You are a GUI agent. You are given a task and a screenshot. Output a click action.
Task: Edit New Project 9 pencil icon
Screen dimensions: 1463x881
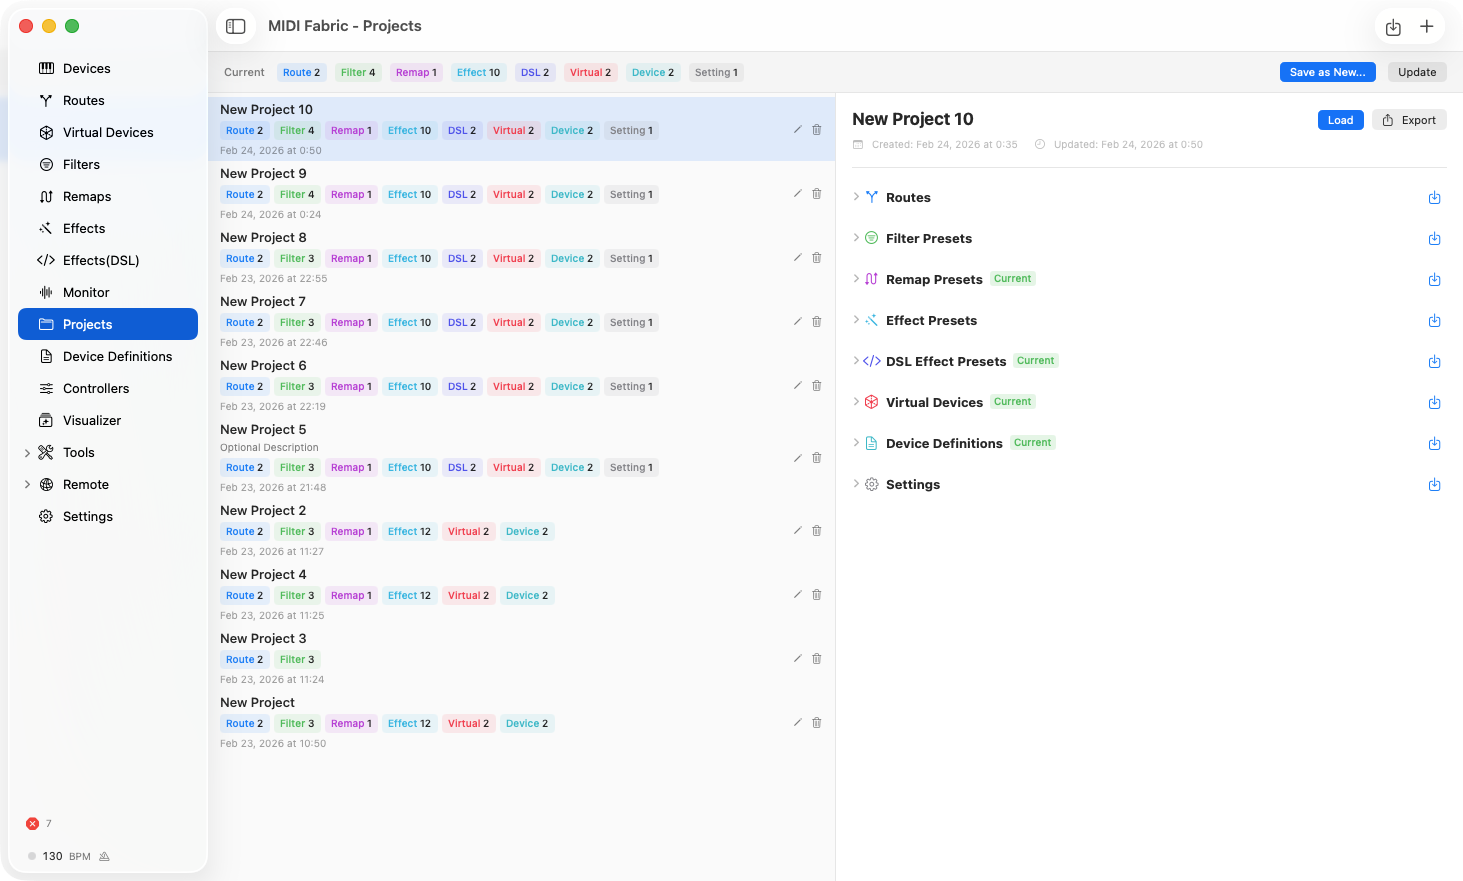(x=797, y=194)
